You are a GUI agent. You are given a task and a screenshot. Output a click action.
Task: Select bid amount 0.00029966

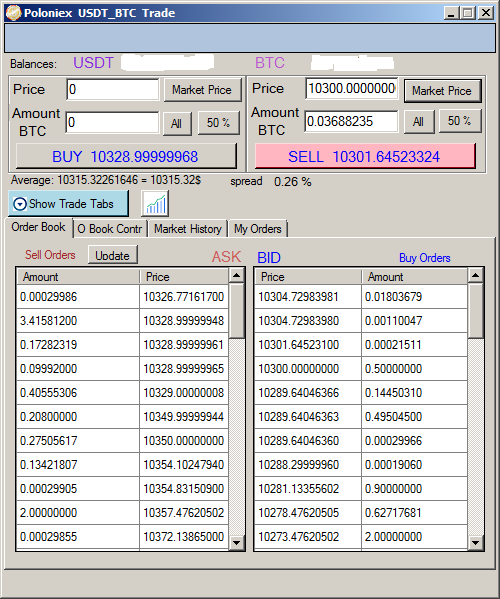[x=414, y=441]
